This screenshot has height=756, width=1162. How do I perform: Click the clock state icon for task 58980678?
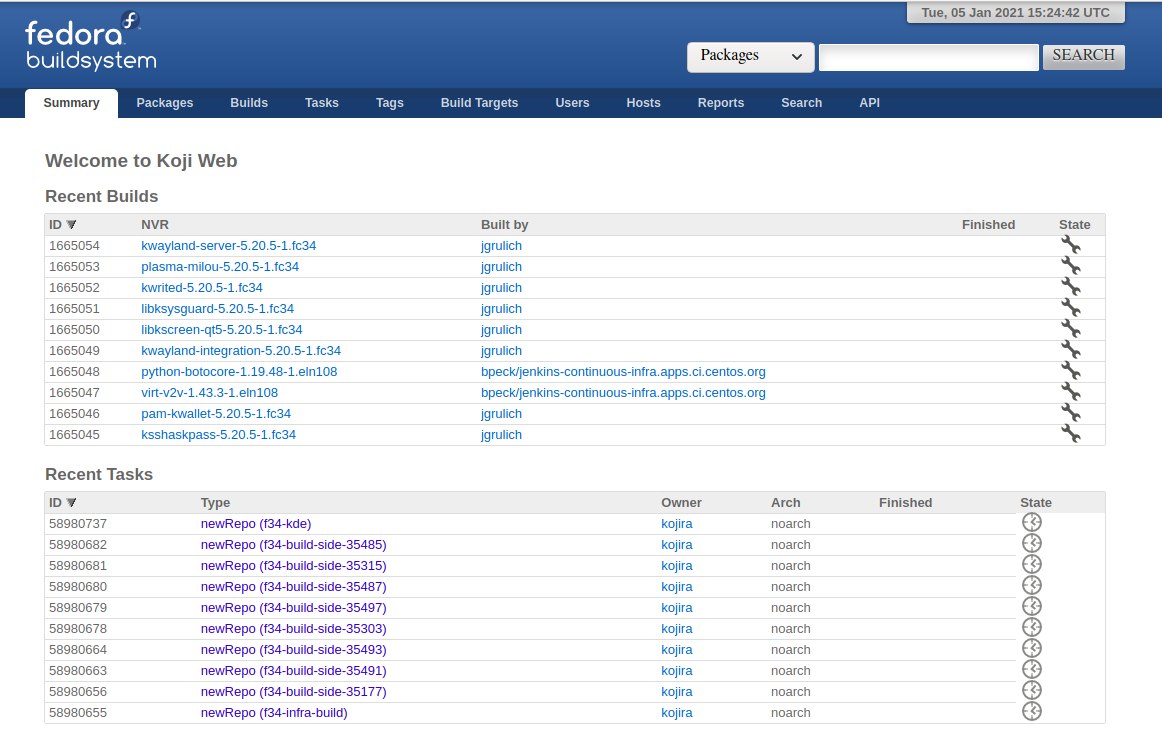click(x=1032, y=627)
